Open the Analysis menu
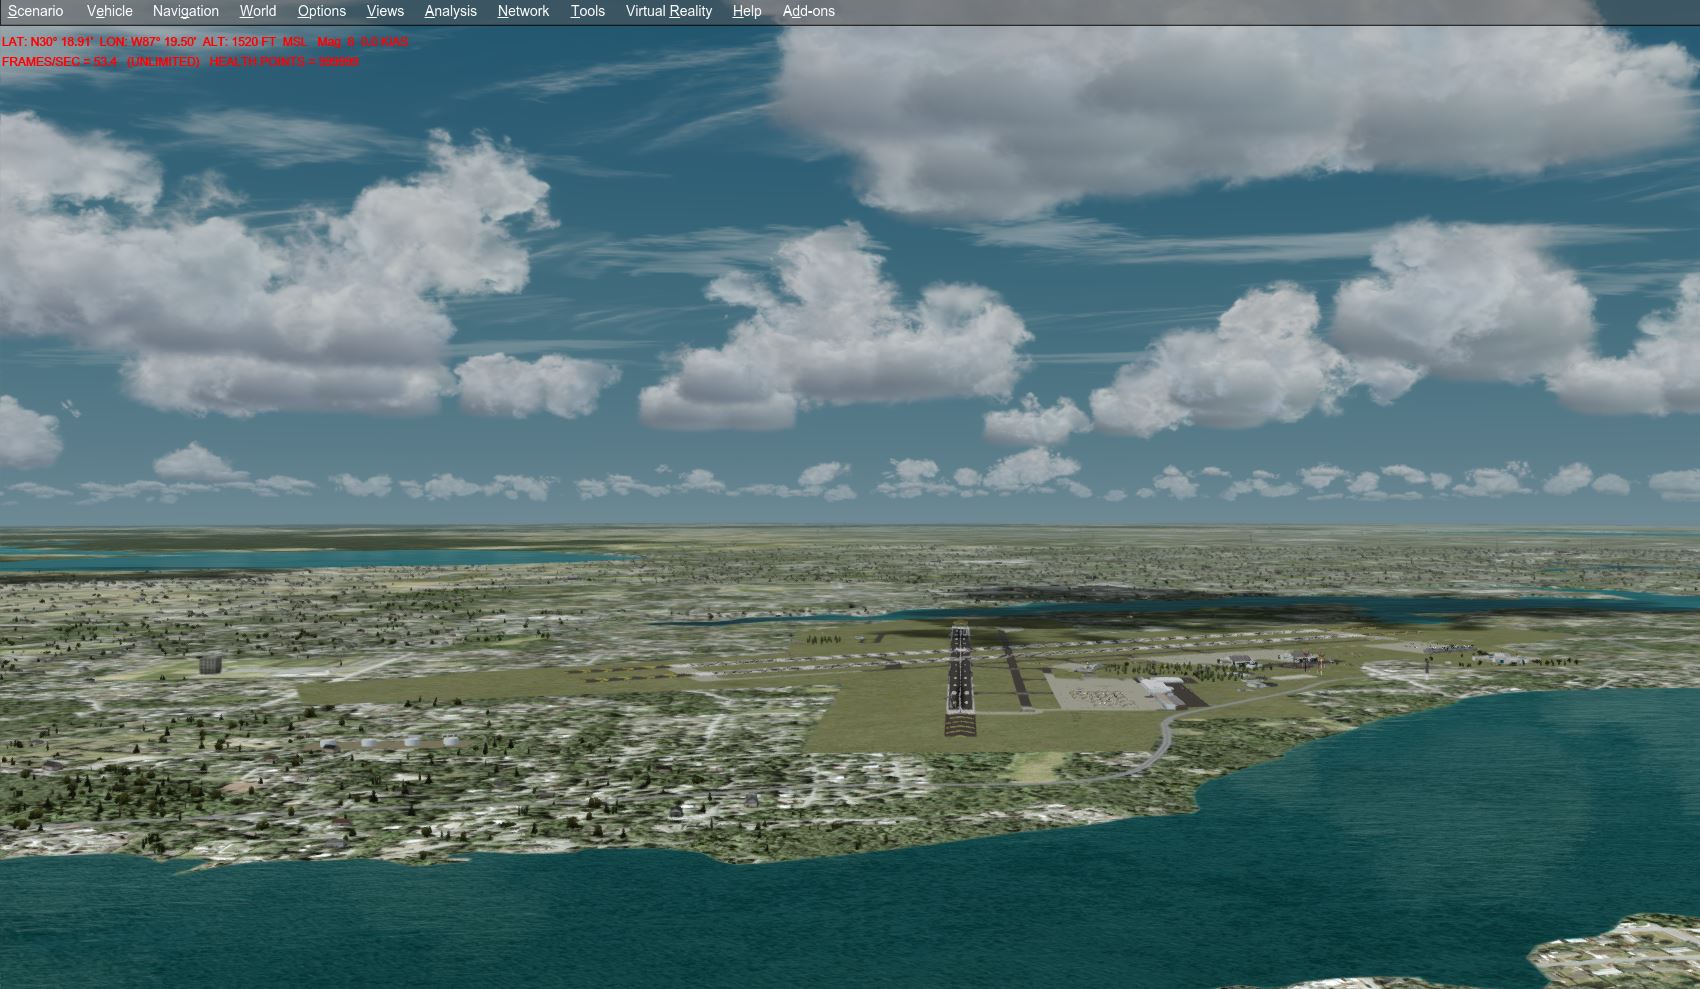The height and width of the screenshot is (989, 1700). tap(450, 11)
